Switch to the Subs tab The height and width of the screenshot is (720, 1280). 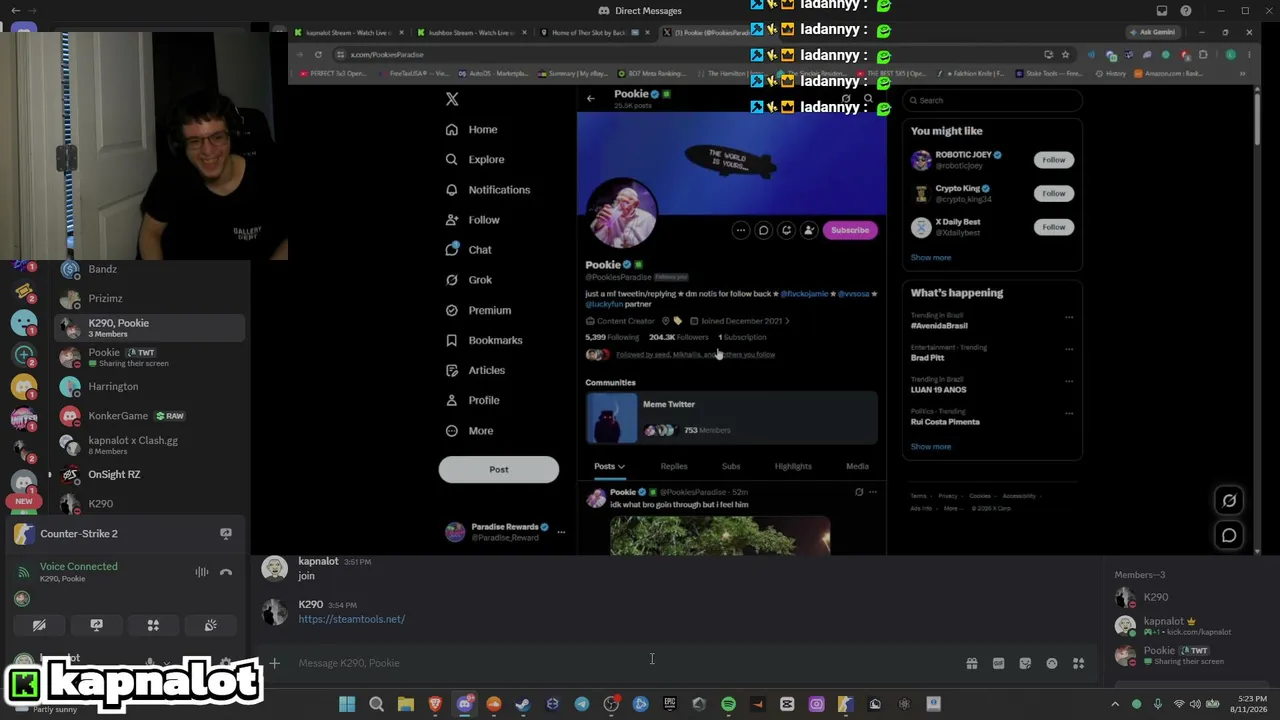point(731,466)
